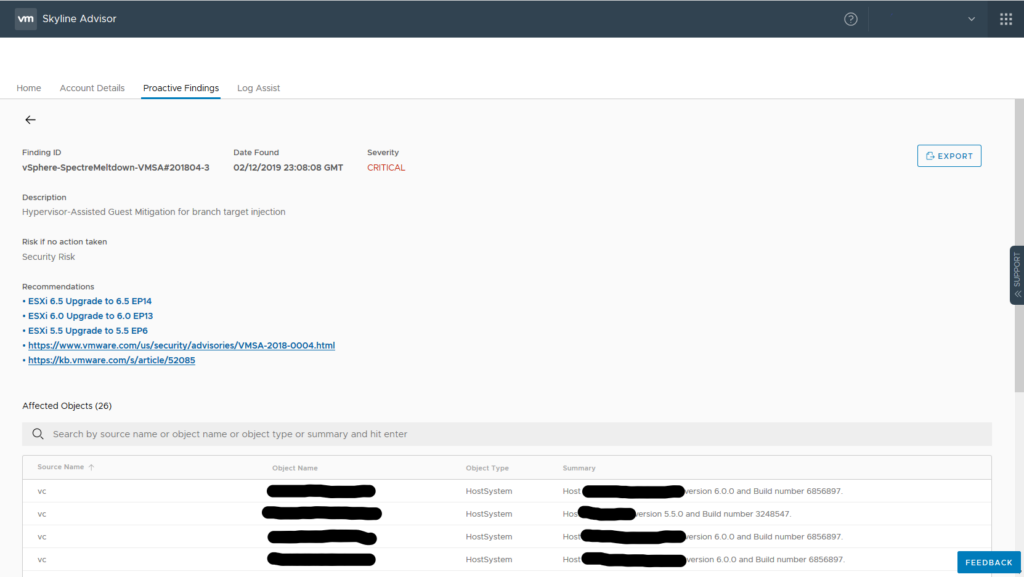Image resolution: width=1024 pixels, height=577 pixels.
Task: Open the Account Details tab
Action: 92,88
